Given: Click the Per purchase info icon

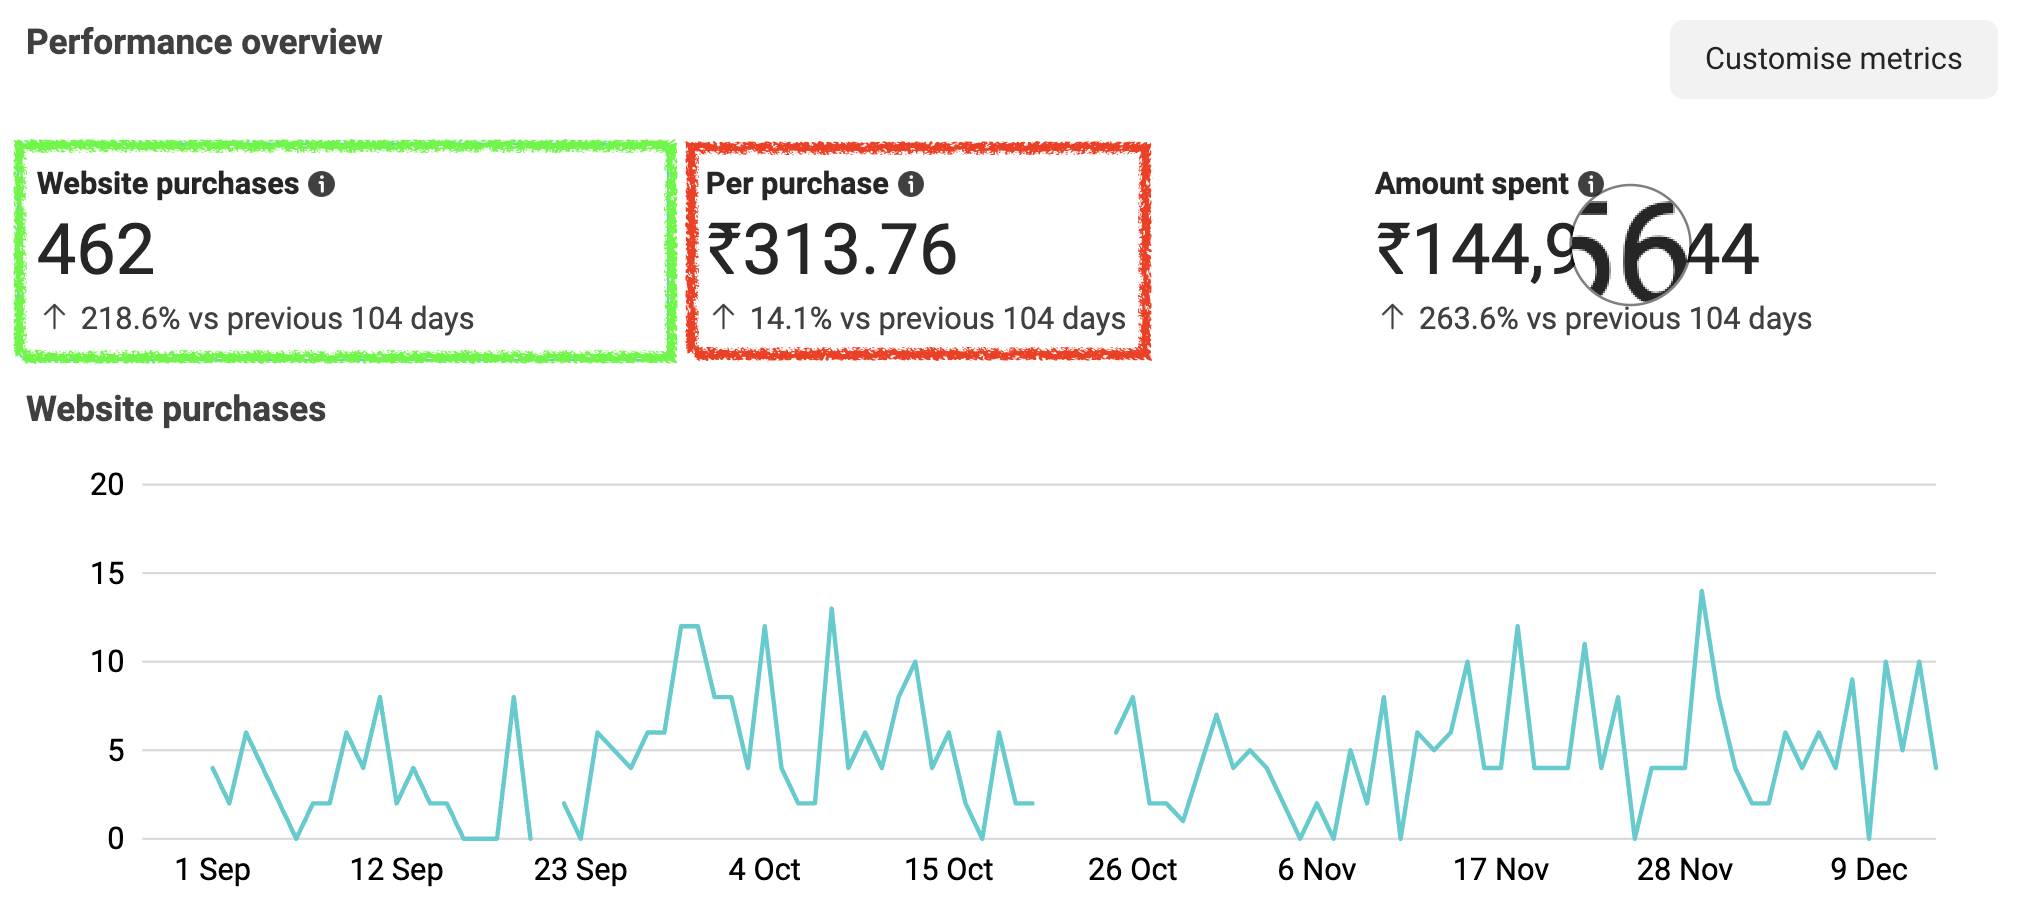Looking at the screenshot, I should pos(910,184).
